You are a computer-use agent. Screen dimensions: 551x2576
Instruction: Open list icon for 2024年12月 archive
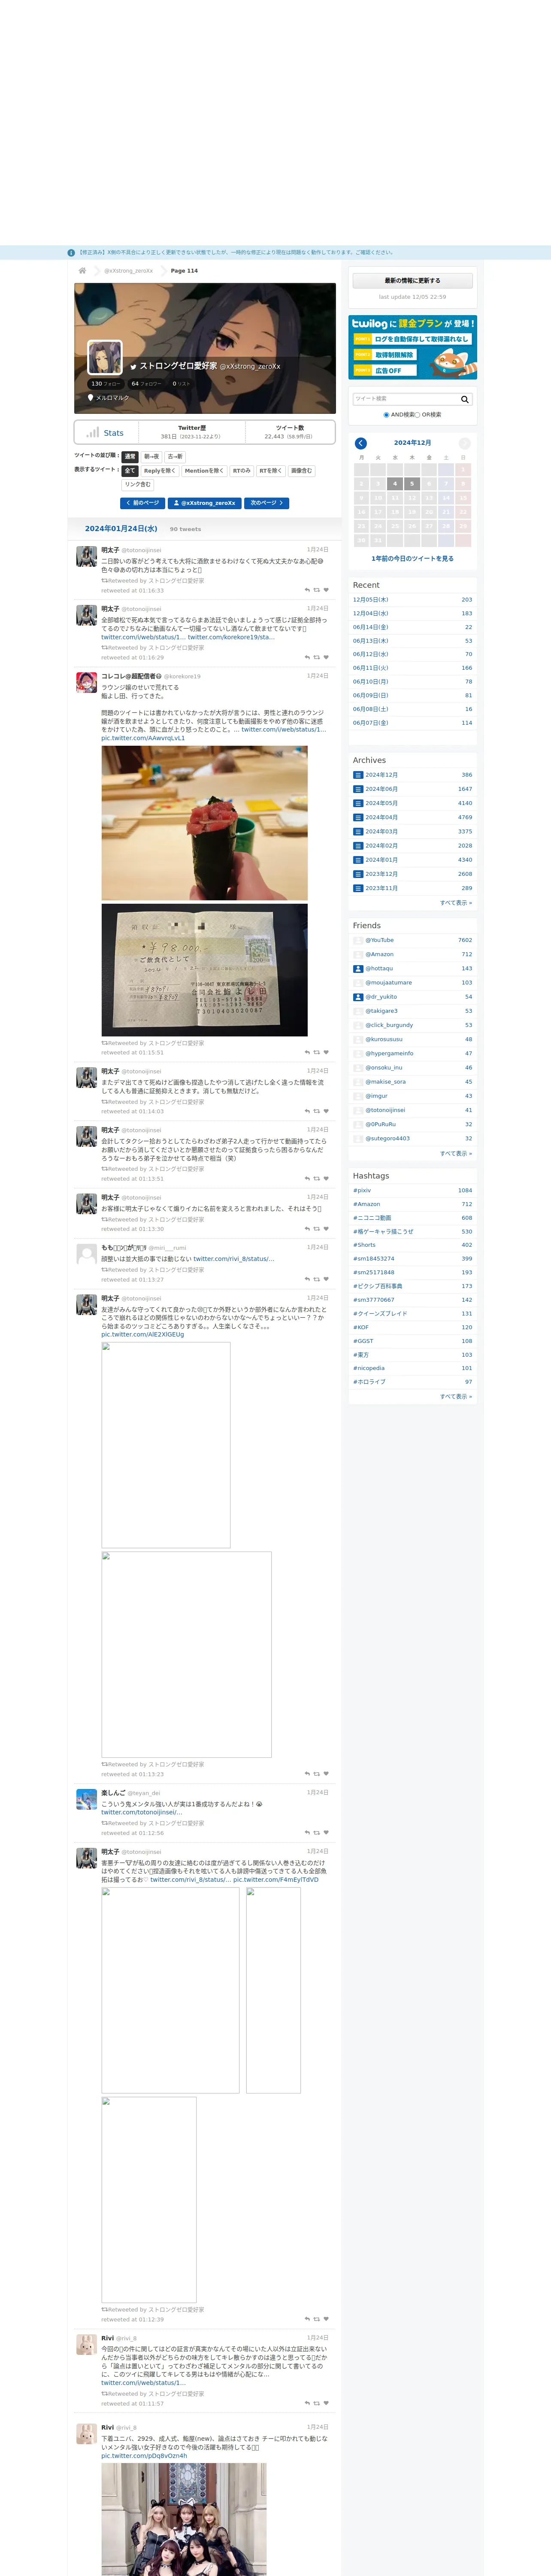click(358, 775)
